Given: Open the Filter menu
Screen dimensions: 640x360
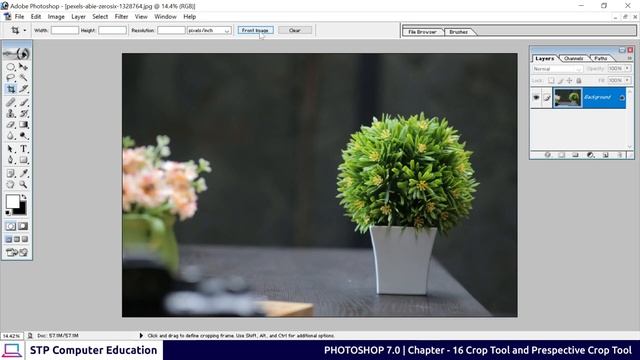Looking at the screenshot, I should pyautogui.click(x=121, y=17).
